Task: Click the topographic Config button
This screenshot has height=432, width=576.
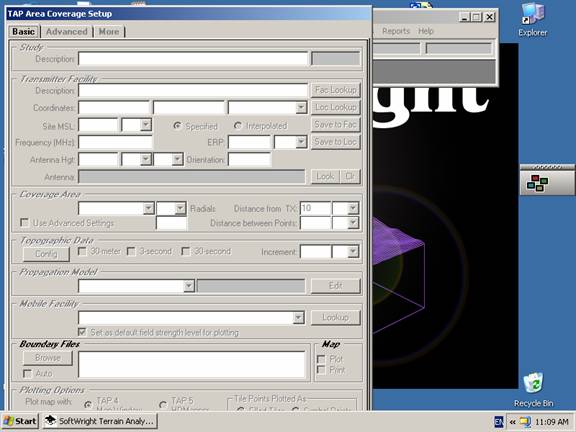Action: pyautogui.click(x=46, y=254)
